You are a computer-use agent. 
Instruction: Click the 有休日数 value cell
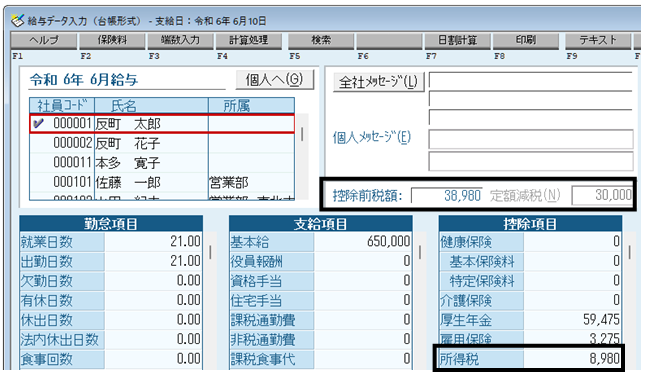pos(153,300)
